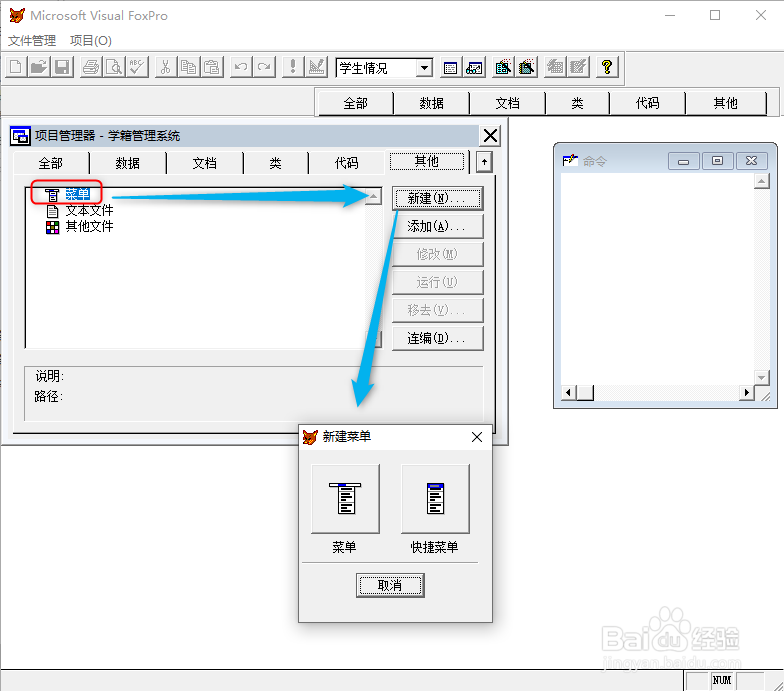
Task: Select the 其他 tab in the upper tab strip
Action: pyautogui.click(x=726, y=103)
